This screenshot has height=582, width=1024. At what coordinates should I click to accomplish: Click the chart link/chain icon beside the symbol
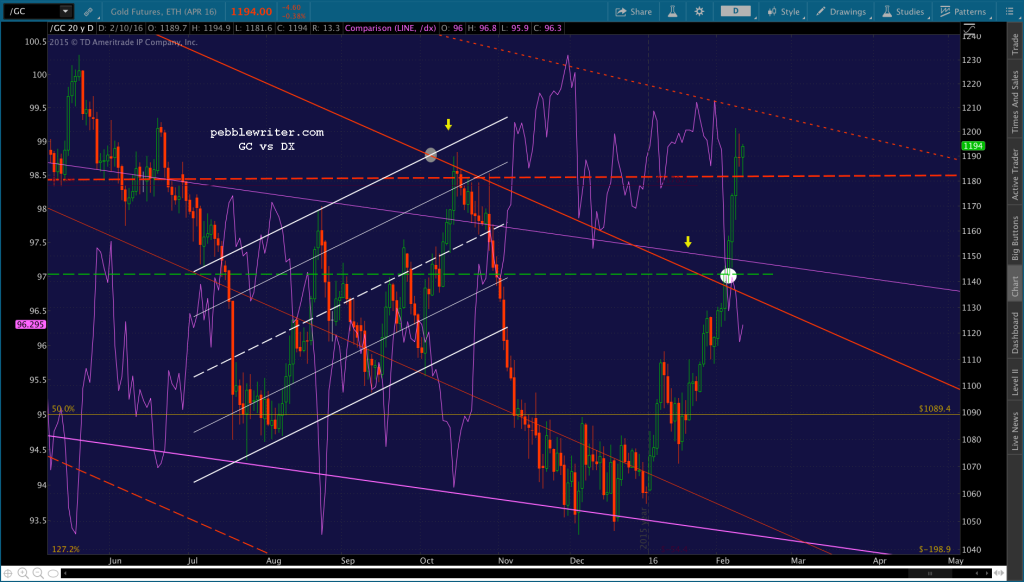coord(88,11)
